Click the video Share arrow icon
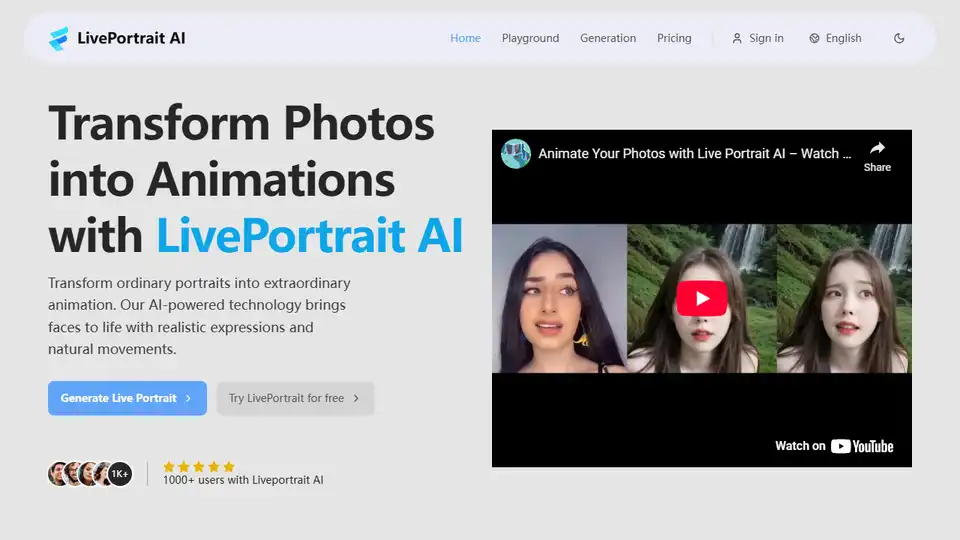The height and width of the screenshot is (540, 960). coord(877,148)
